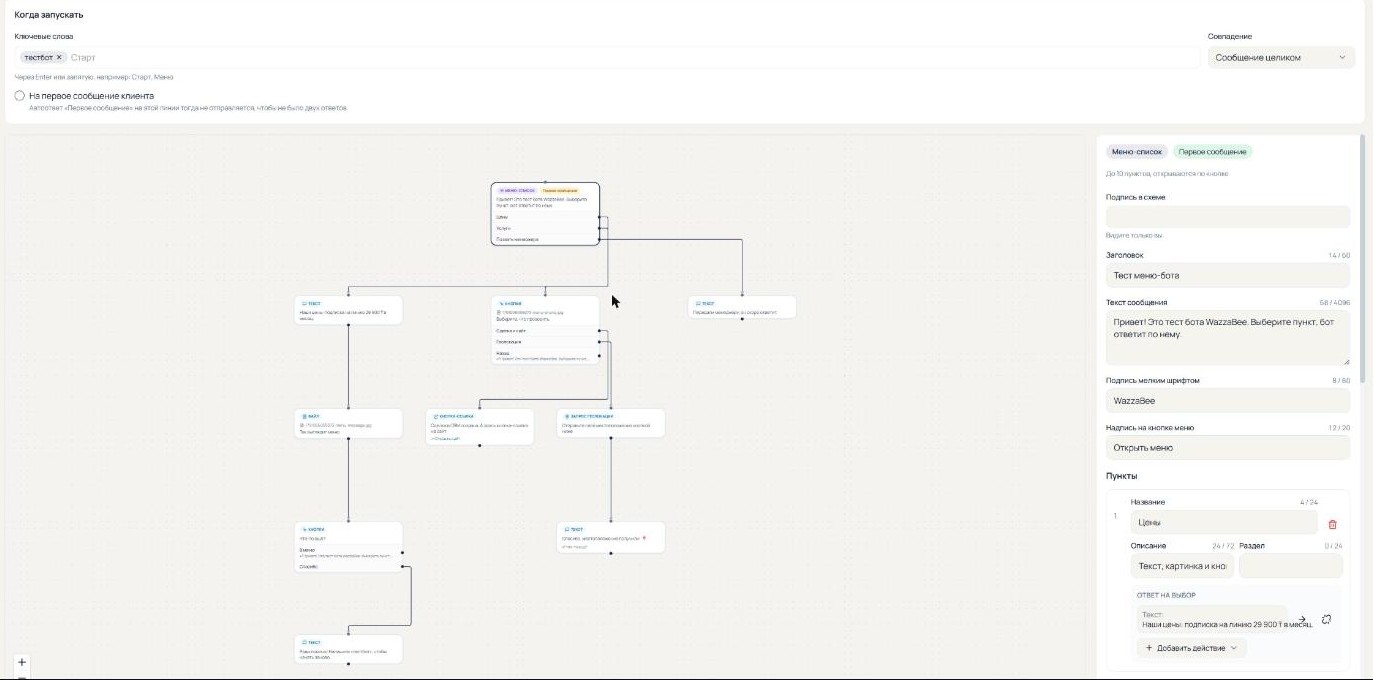Select the Файл node on canvas
The height and width of the screenshot is (680, 1373).
click(349, 422)
